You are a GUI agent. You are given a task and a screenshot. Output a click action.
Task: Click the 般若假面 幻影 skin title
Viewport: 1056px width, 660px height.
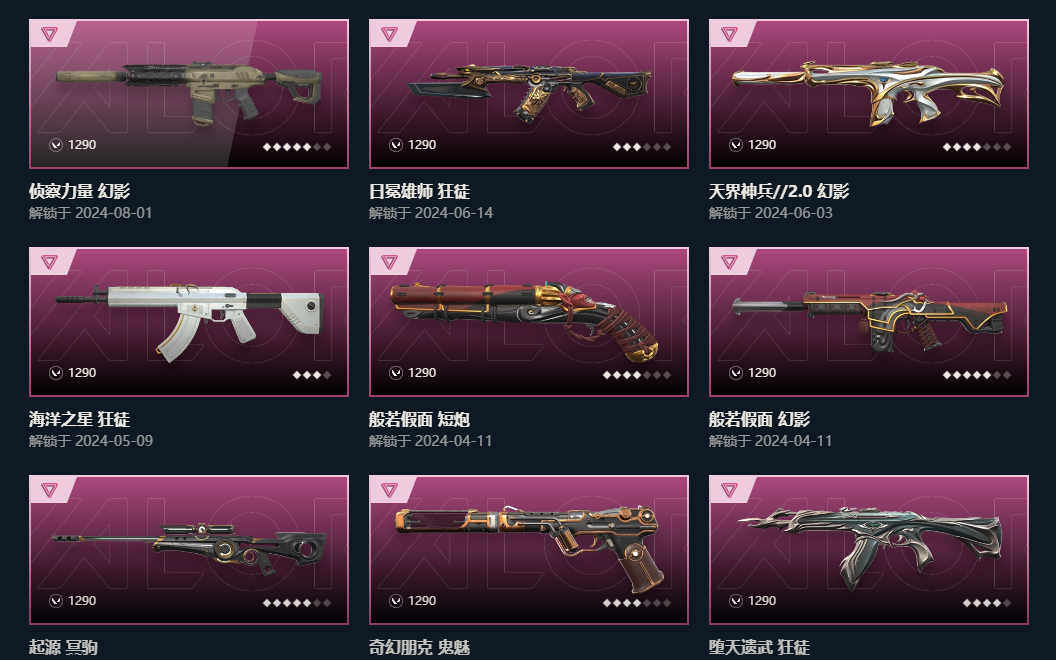(x=759, y=420)
